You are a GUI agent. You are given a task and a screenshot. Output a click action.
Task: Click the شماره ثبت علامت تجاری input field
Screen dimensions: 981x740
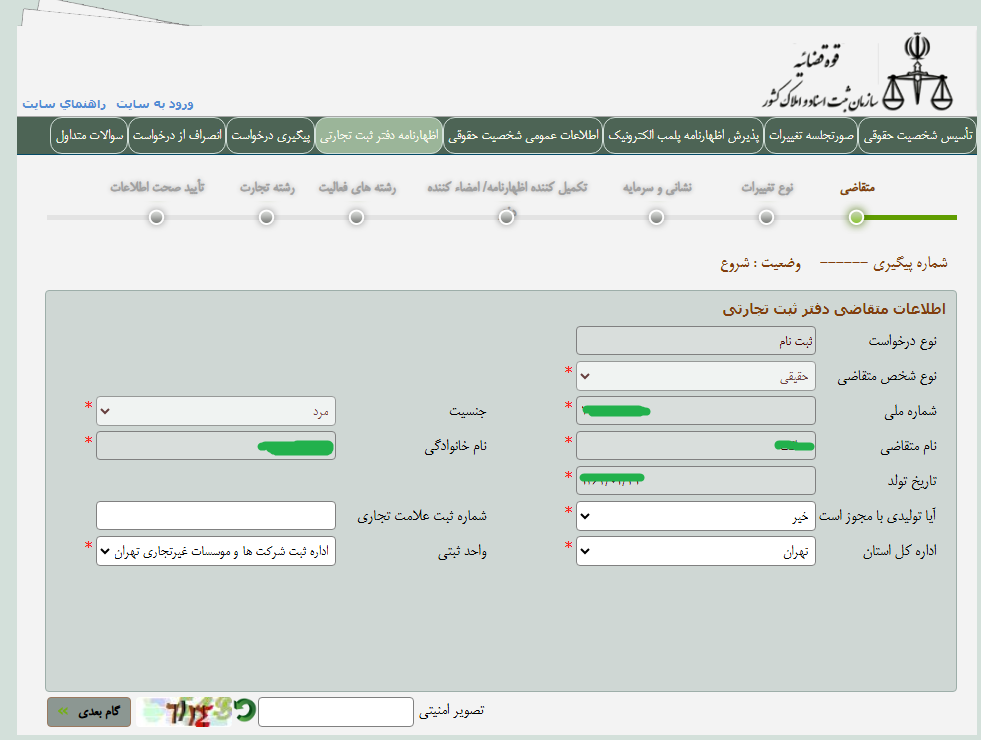click(215, 516)
